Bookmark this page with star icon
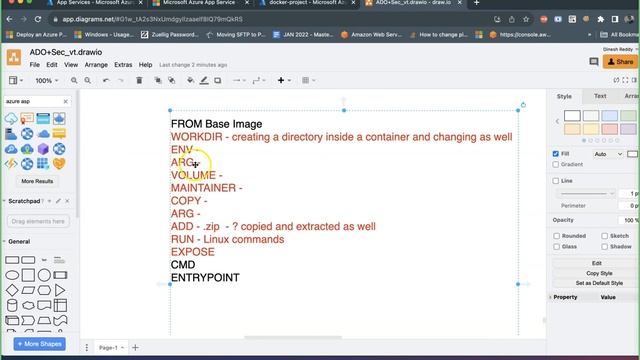 (526, 19)
